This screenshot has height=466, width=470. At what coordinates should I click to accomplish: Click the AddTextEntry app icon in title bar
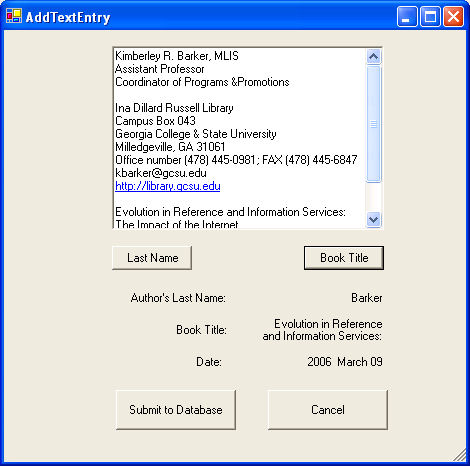[x=14, y=16]
